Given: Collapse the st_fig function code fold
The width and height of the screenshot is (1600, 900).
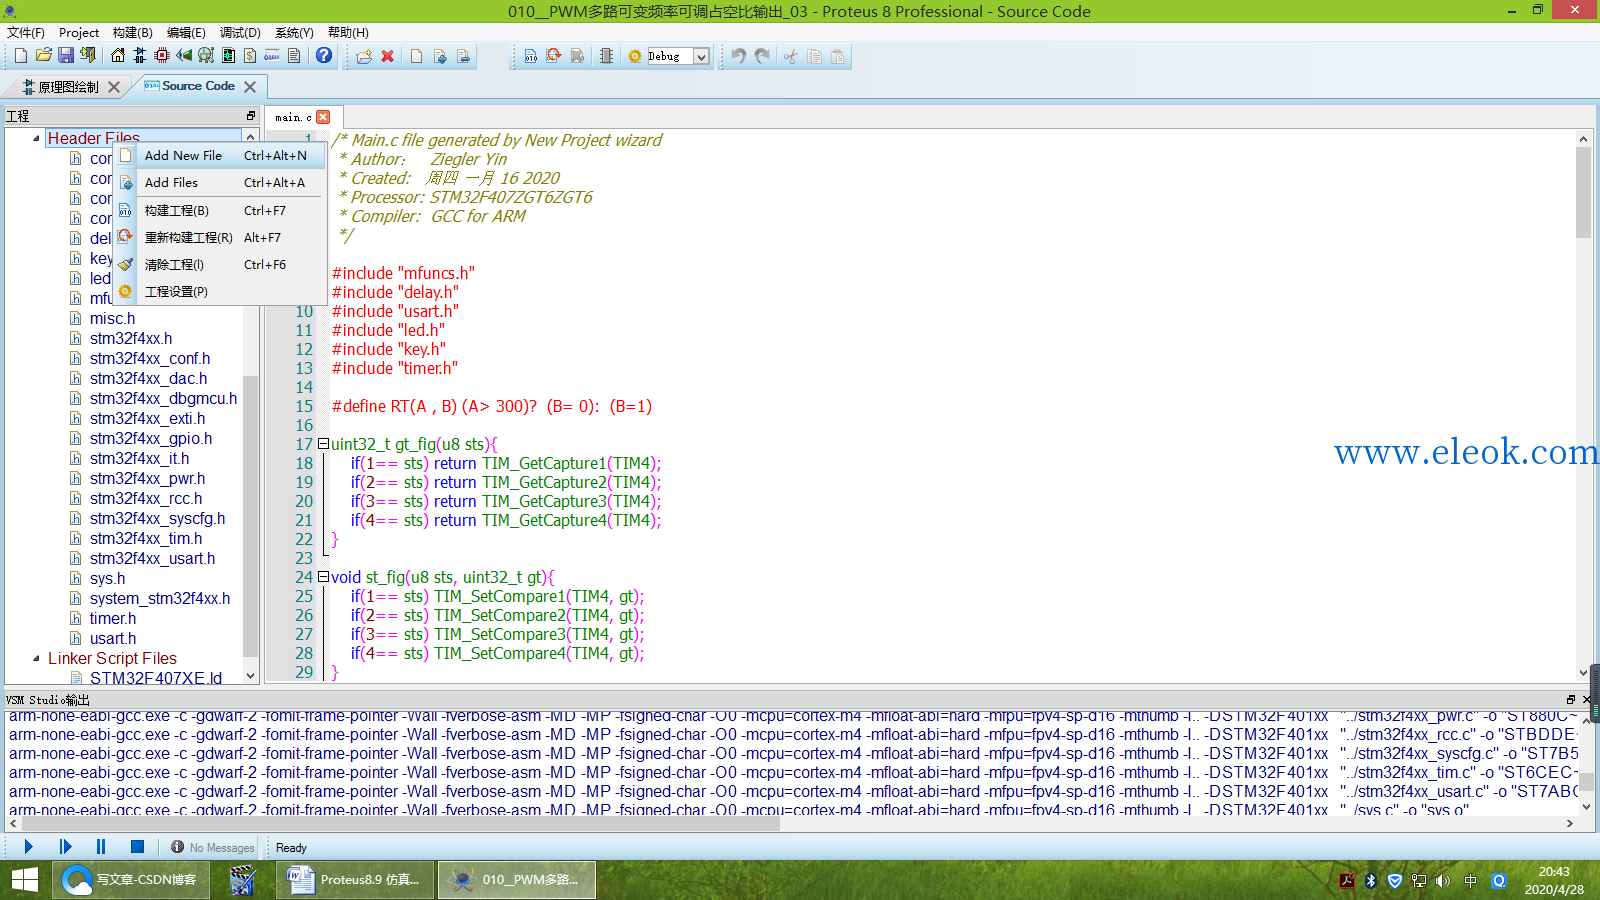Looking at the screenshot, I should [x=323, y=577].
